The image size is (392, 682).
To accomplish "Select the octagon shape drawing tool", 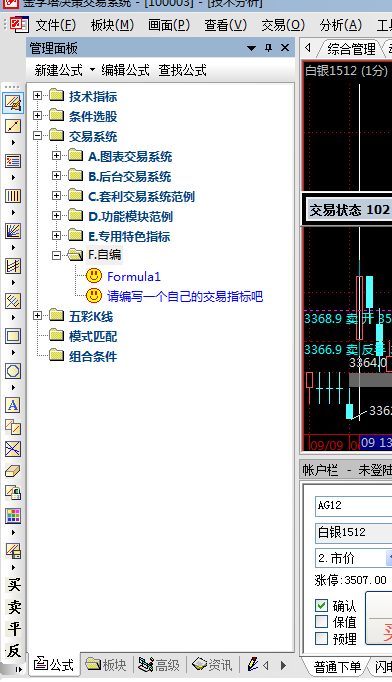I will (x=13, y=371).
